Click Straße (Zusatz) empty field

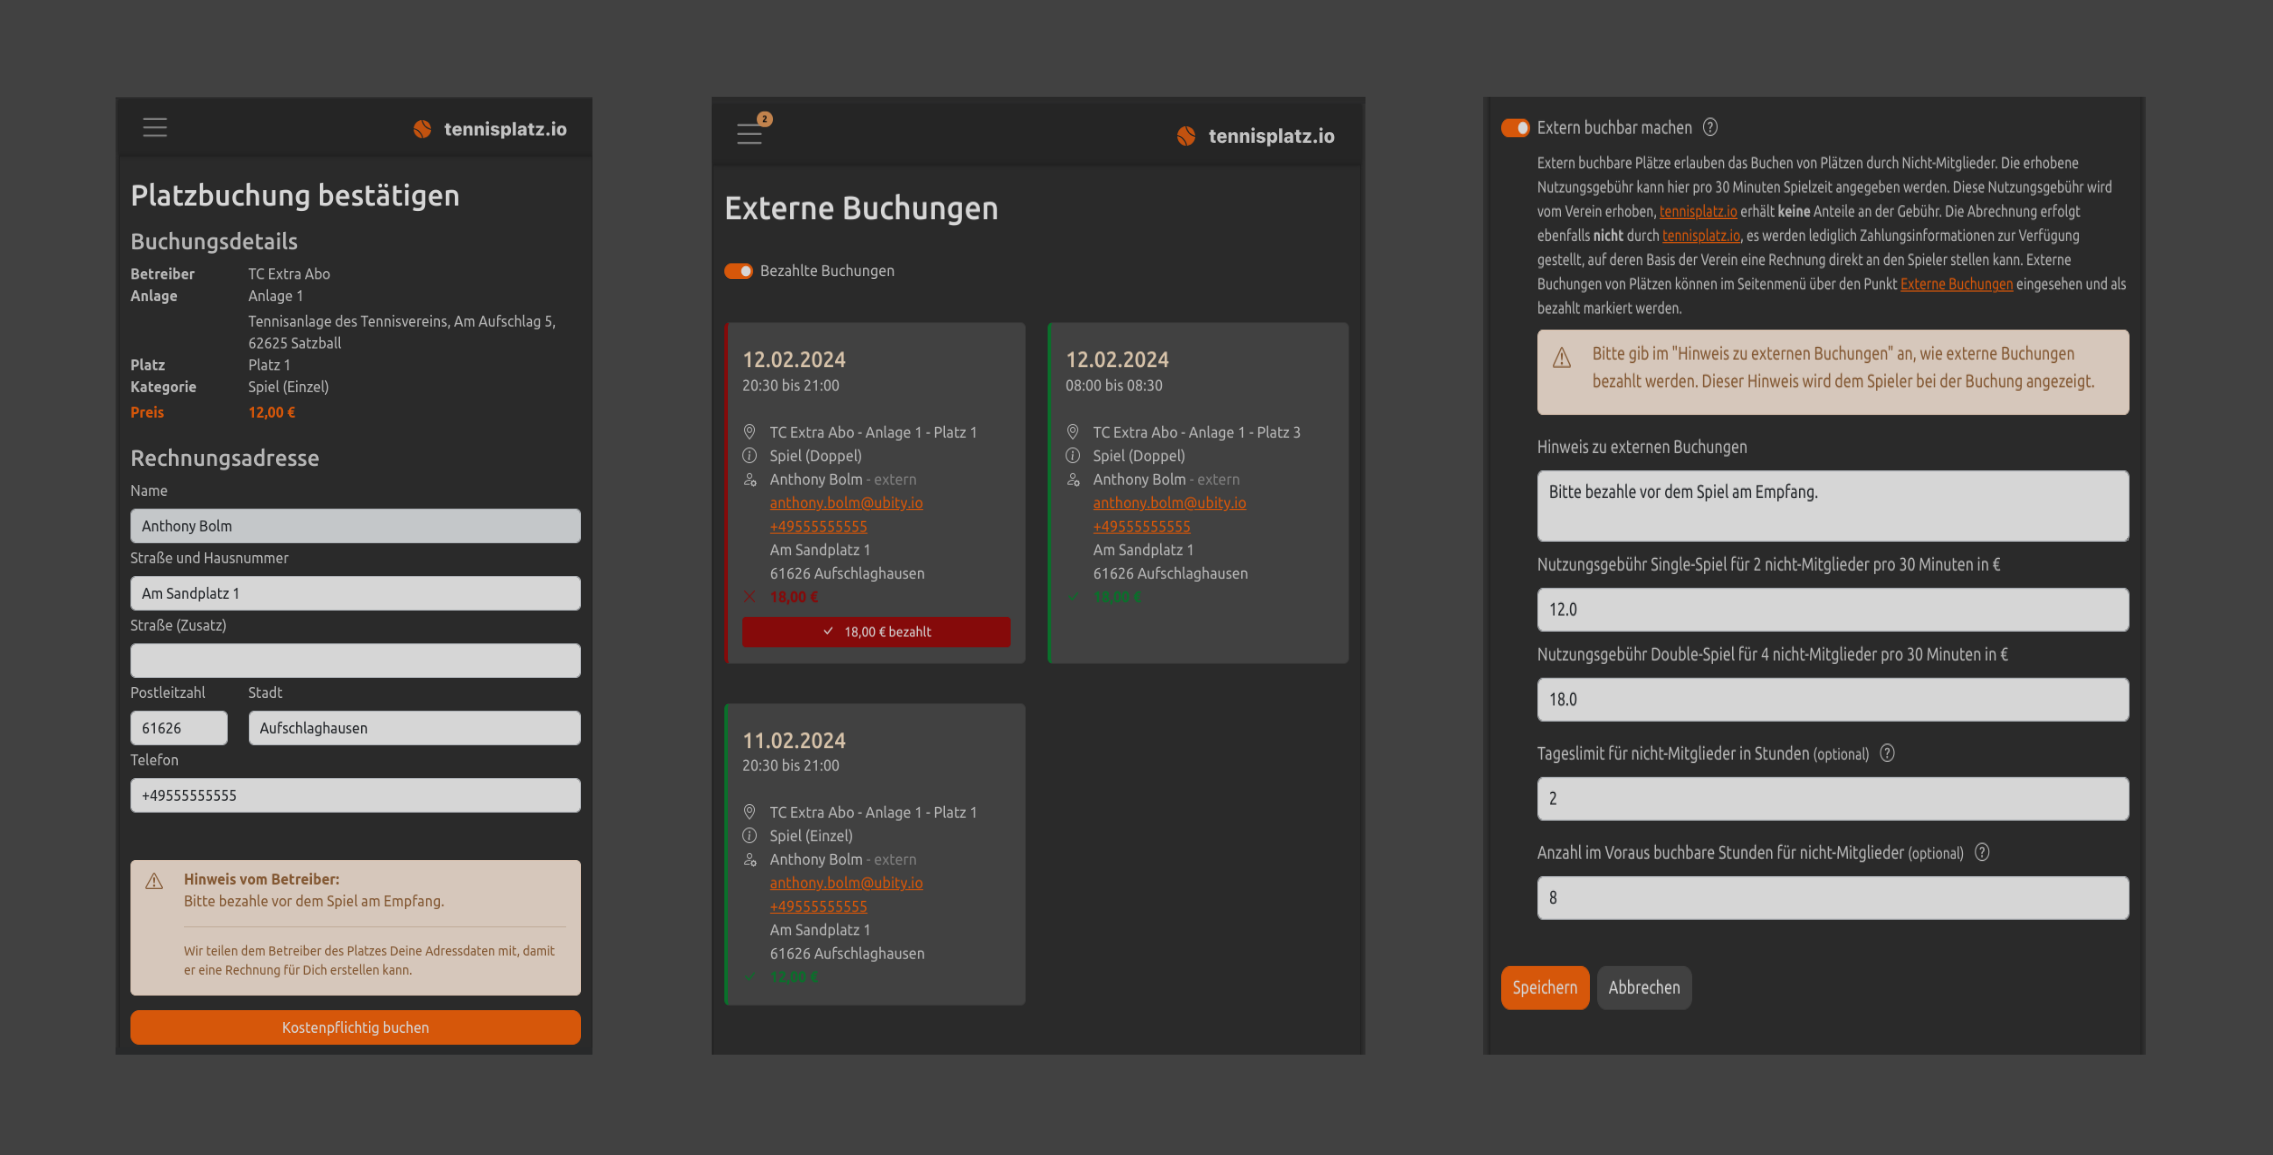pos(355,660)
